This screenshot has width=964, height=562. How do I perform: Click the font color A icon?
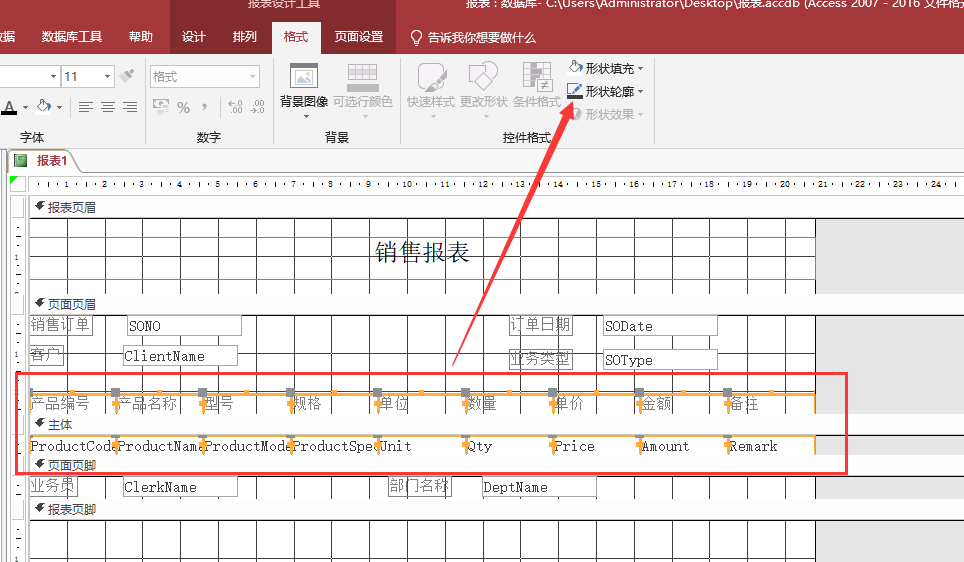[x=9, y=107]
